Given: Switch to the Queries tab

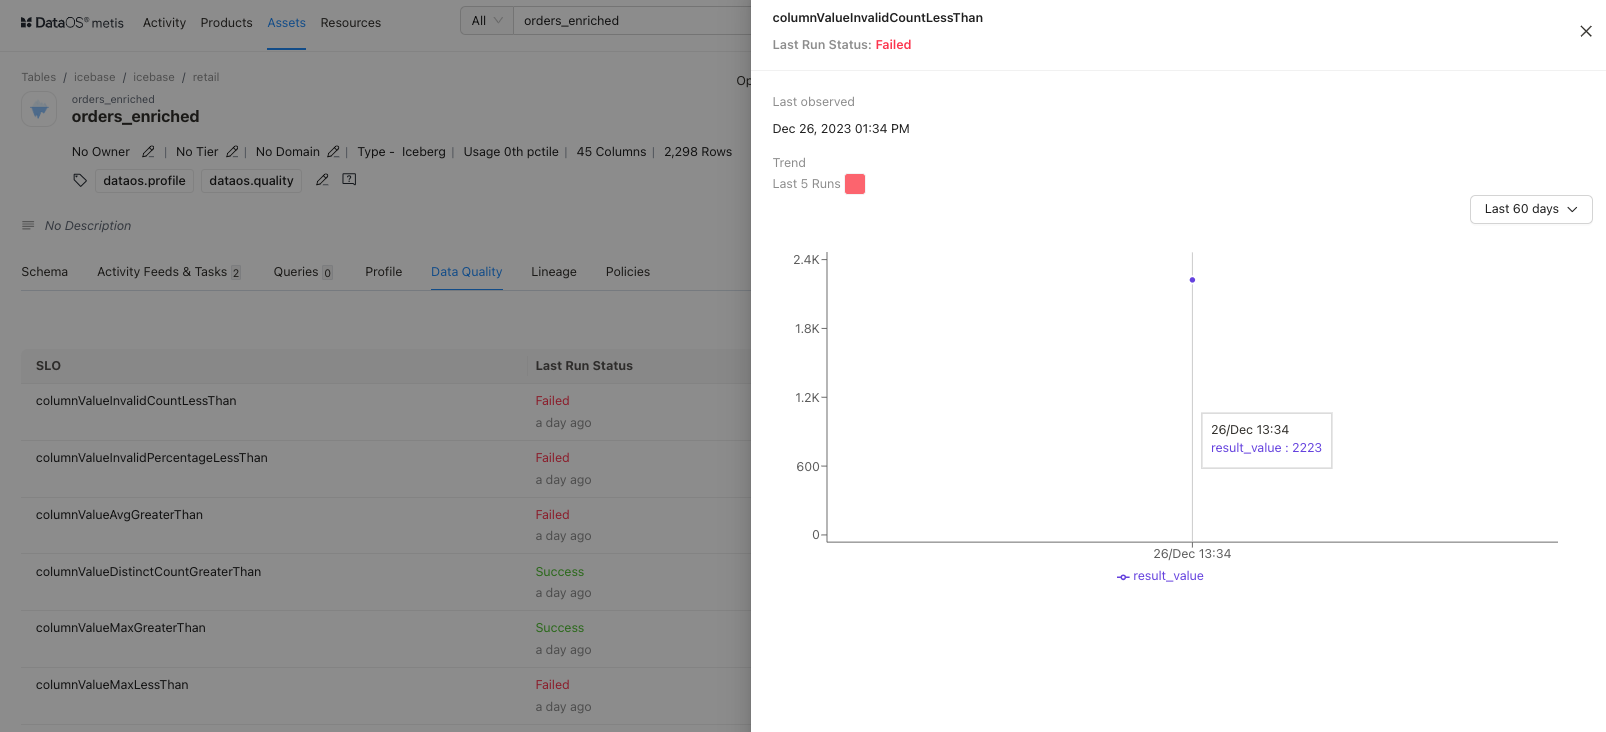Looking at the screenshot, I should [303, 272].
